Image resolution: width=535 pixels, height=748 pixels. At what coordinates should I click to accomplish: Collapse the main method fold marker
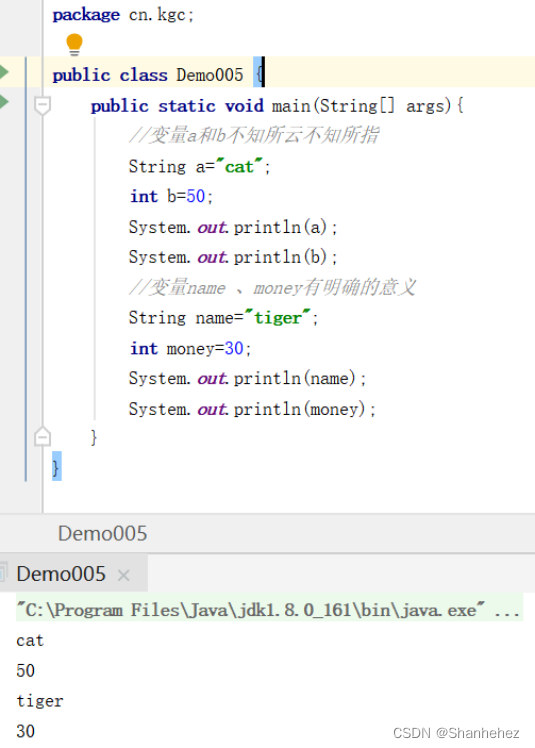click(x=42, y=105)
